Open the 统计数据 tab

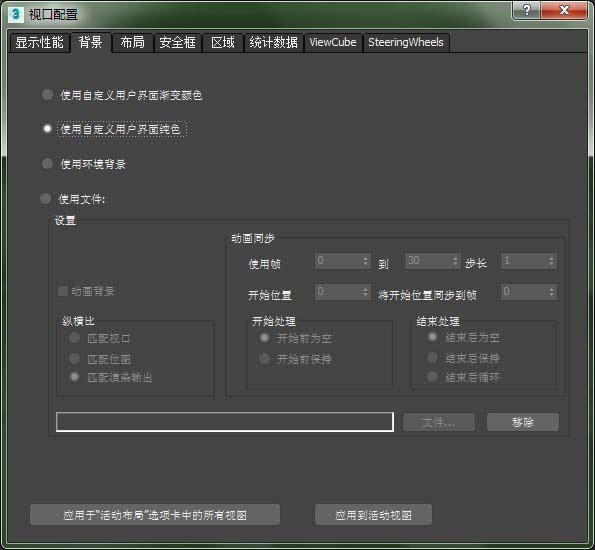(x=274, y=43)
